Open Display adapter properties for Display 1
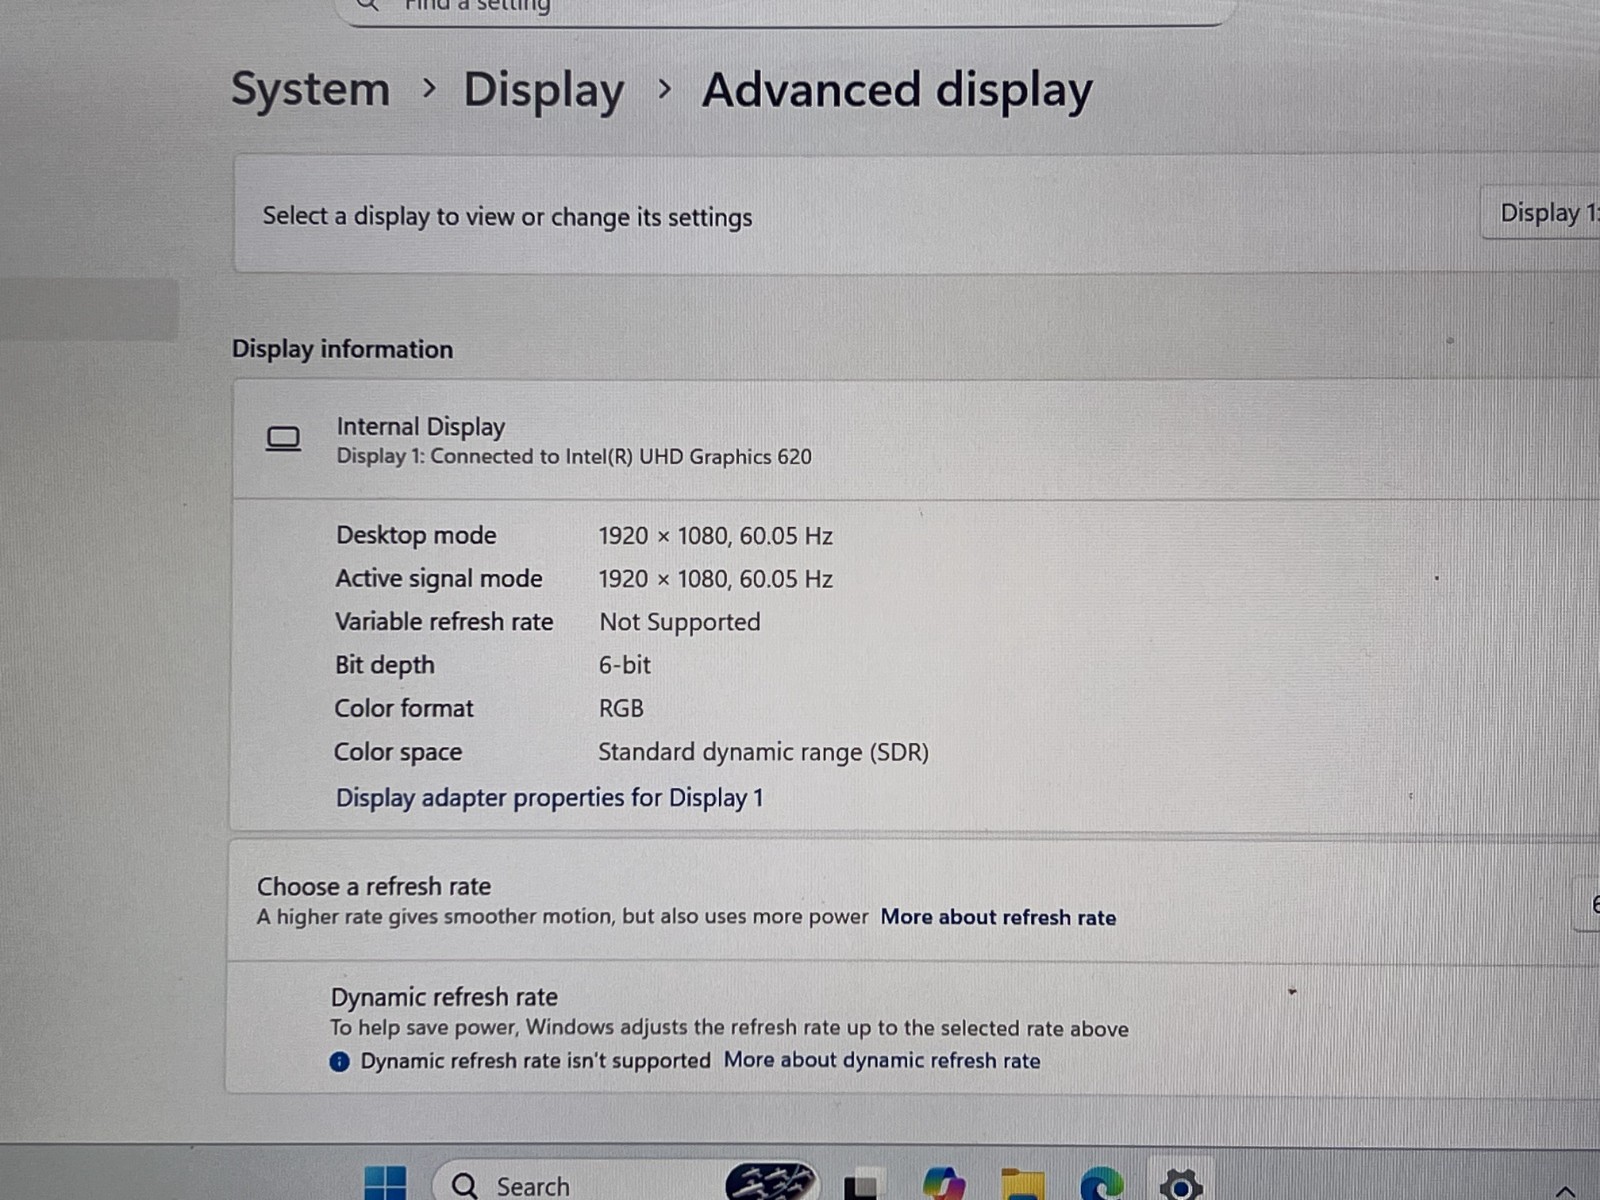This screenshot has width=1600, height=1200. point(549,798)
